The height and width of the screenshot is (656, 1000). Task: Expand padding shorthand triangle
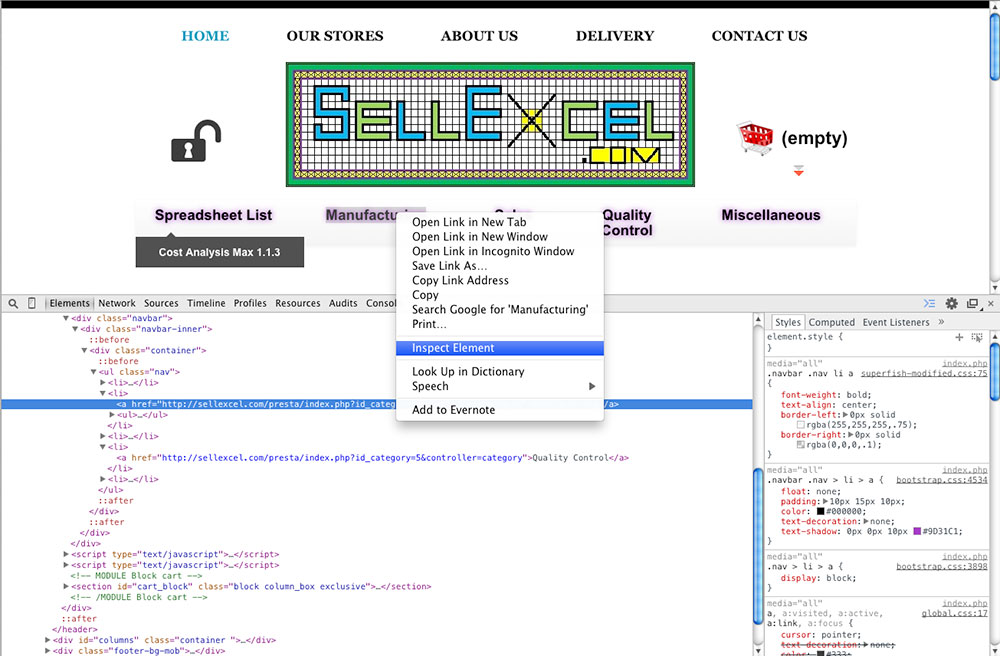pos(826,502)
